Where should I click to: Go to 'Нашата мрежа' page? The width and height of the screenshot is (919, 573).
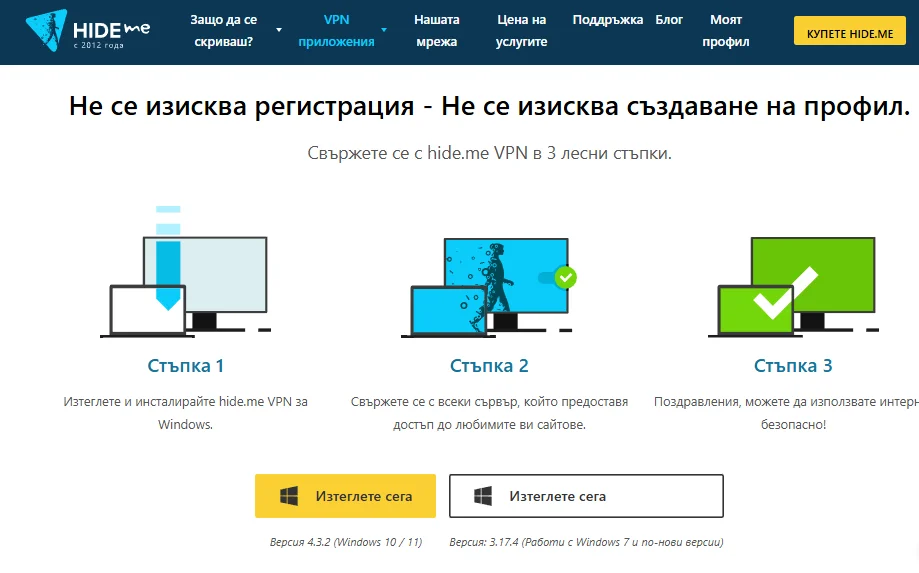pyautogui.click(x=437, y=30)
